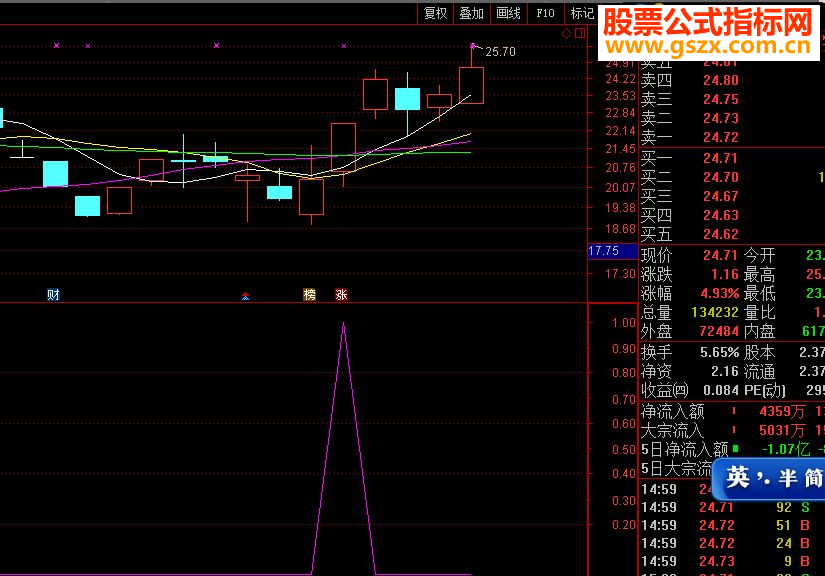Click the 换手 value 5.65%
825x576 pixels.
[720, 352]
